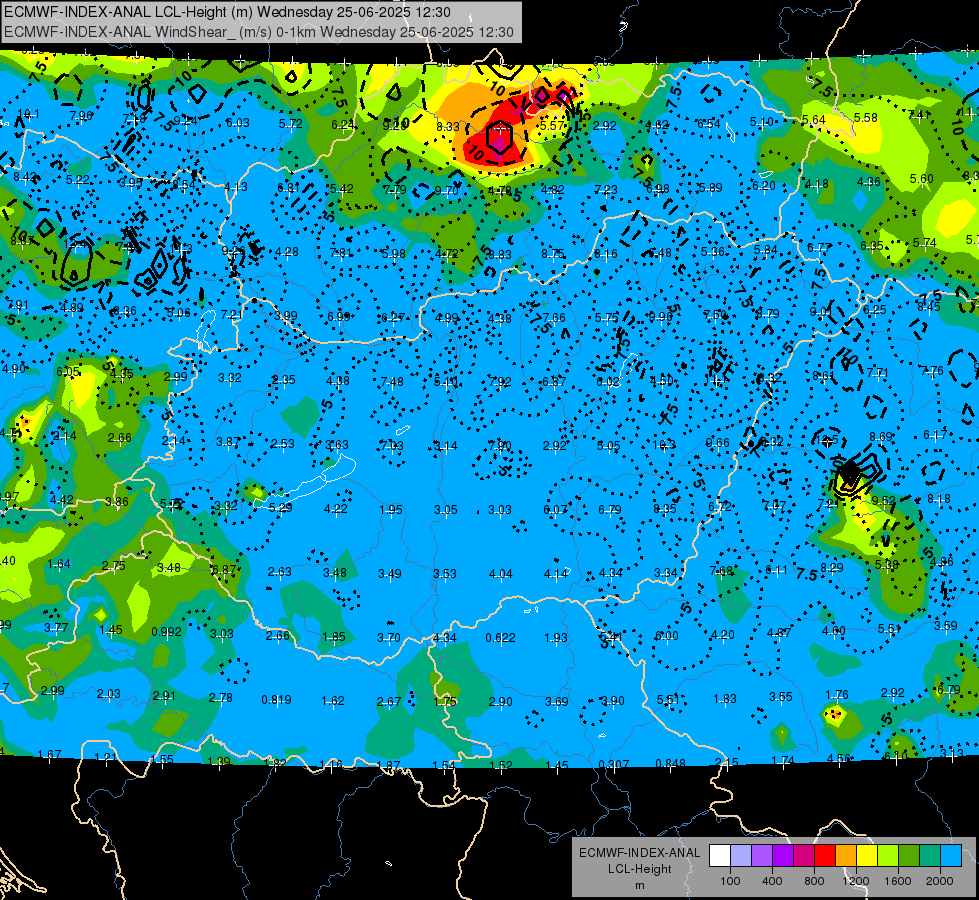The width and height of the screenshot is (979, 900).
Task: Click the map value '1.95'
Action: (x=391, y=510)
